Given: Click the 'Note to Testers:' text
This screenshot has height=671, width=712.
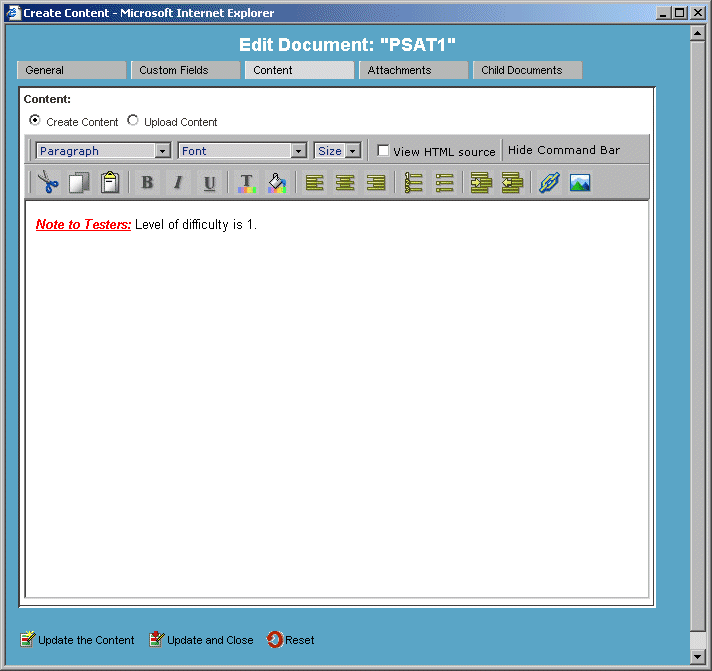Looking at the screenshot, I should click(x=84, y=224).
